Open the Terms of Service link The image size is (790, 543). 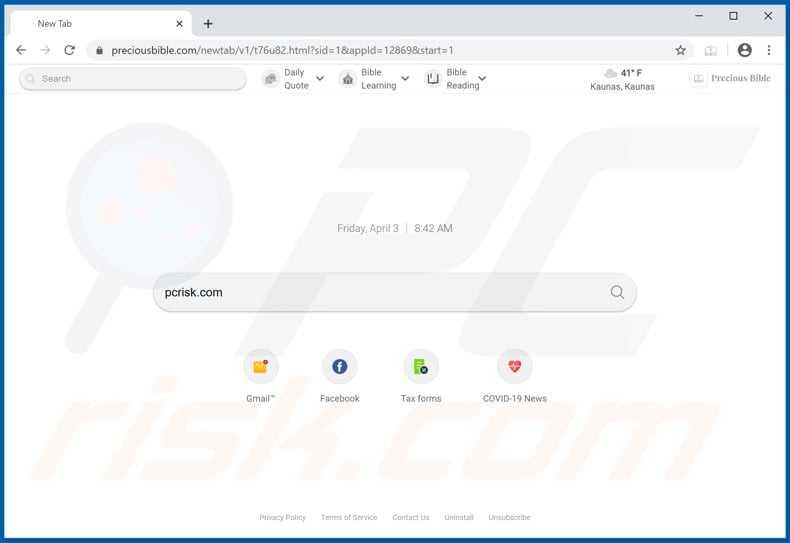coord(349,517)
